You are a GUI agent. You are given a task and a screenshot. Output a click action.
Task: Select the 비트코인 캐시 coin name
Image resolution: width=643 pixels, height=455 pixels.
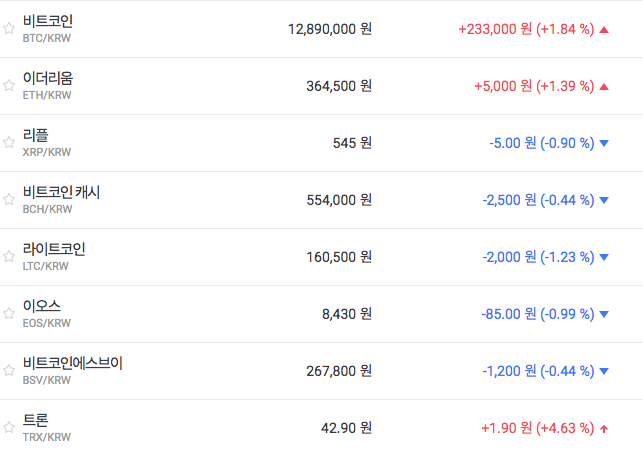[x=61, y=192]
